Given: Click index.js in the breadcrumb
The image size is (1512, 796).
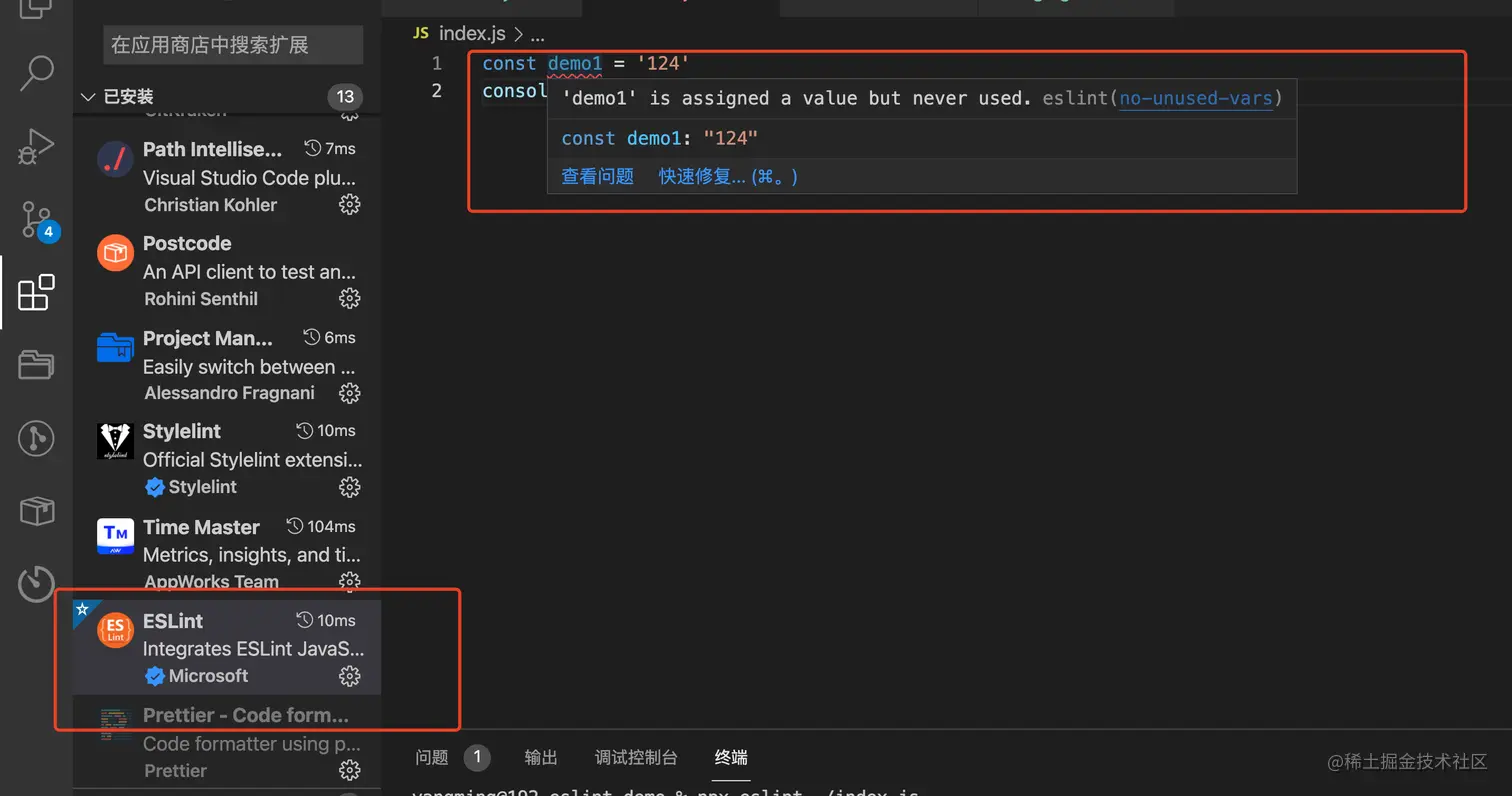Looking at the screenshot, I should (x=473, y=33).
